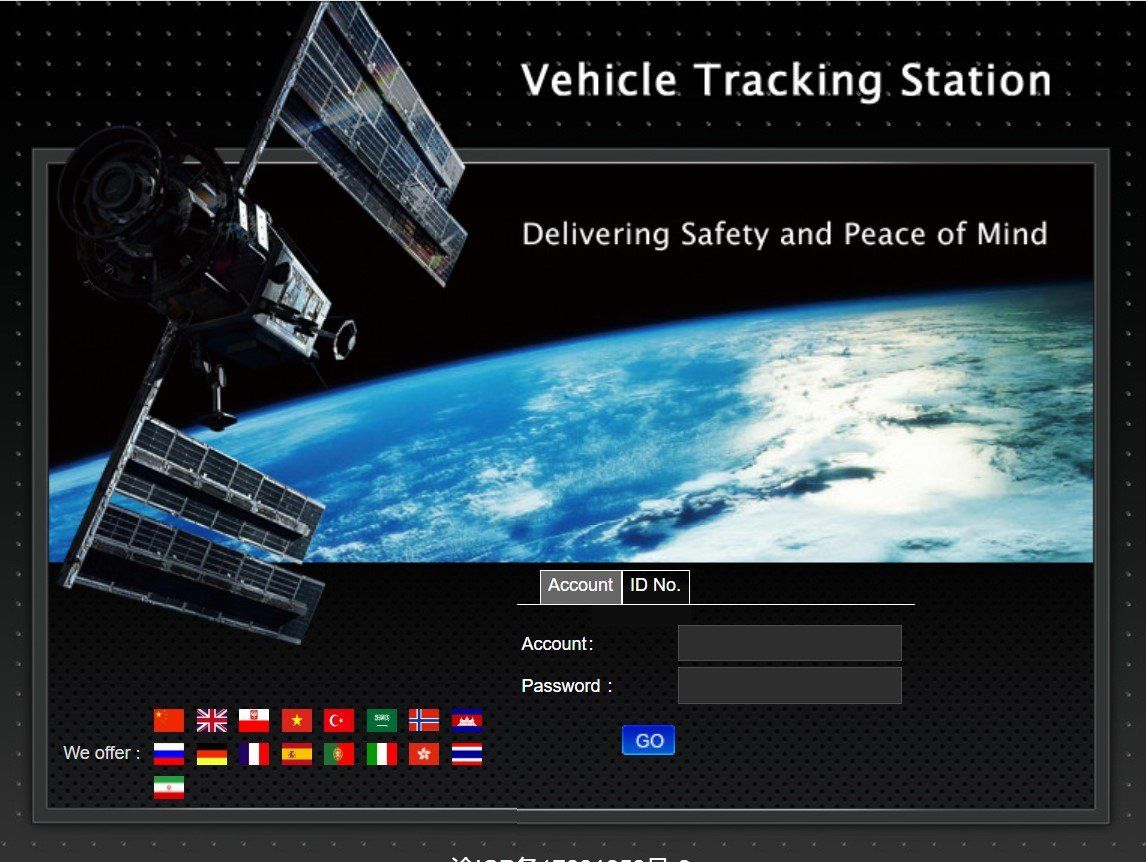Click the Italian flag icon
The width and height of the screenshot is (1146, 862).
382,754
